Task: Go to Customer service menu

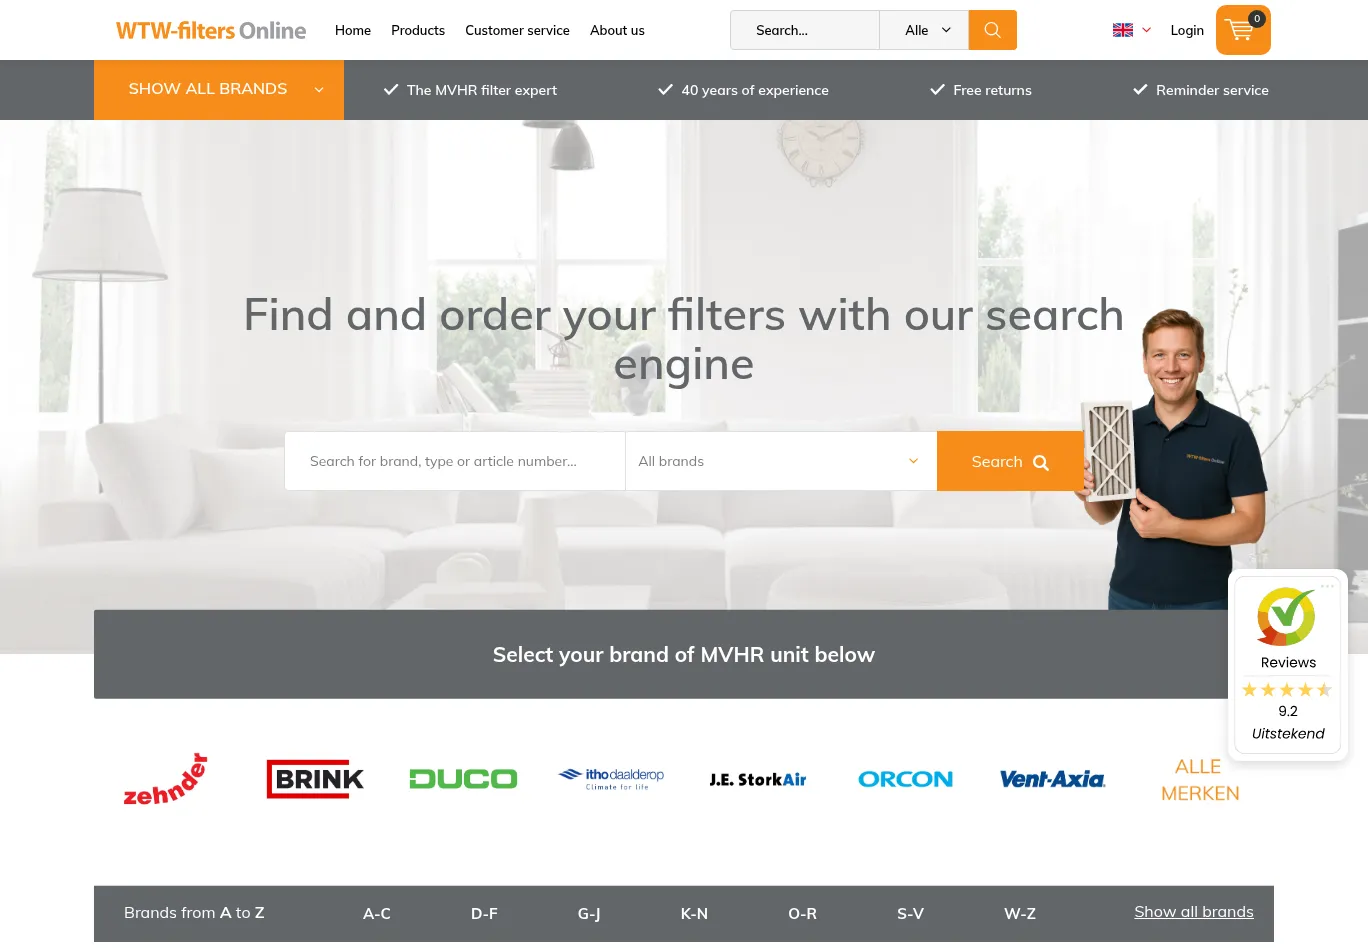Action: click(517, 30)
